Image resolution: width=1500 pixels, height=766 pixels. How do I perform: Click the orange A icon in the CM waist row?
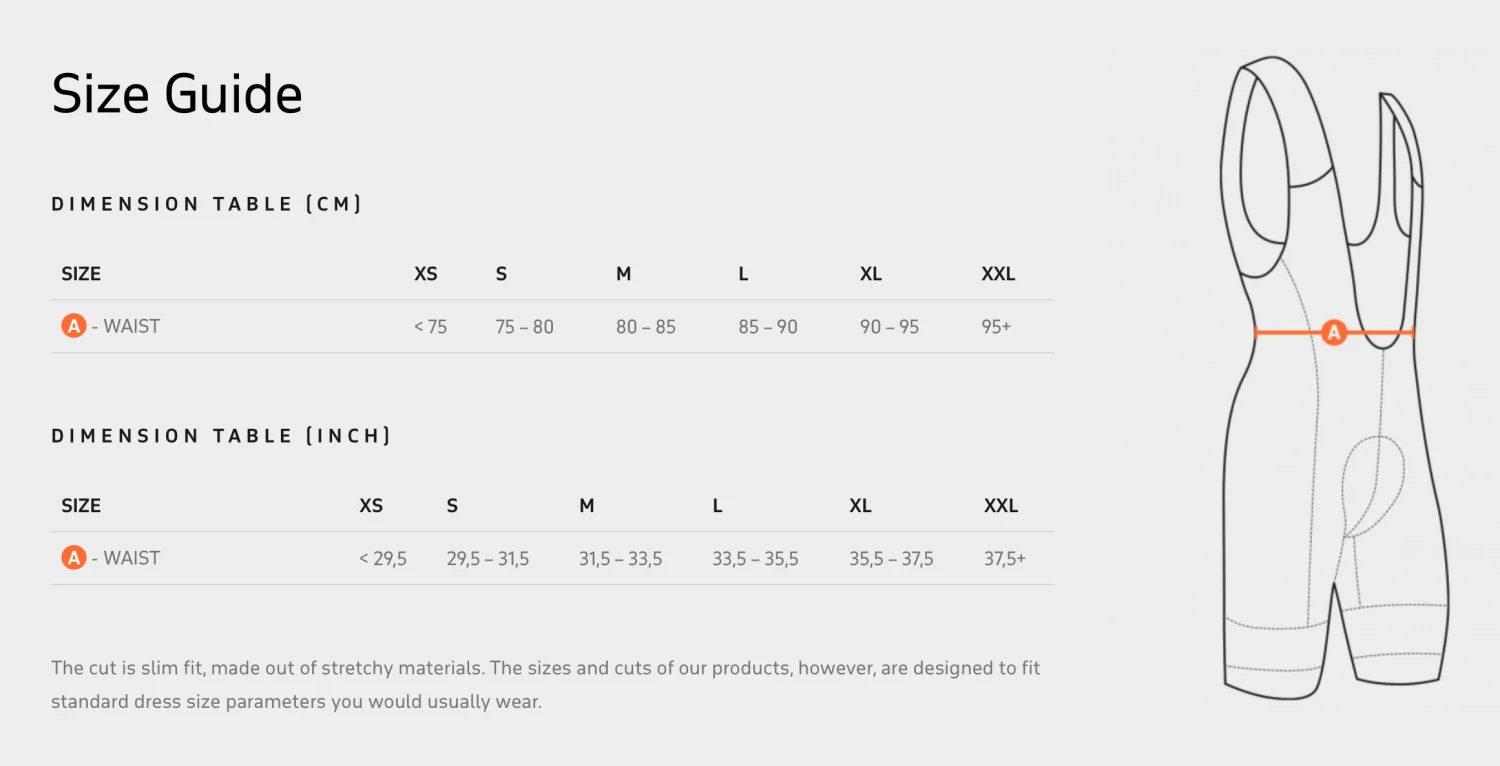coord(74,326)
